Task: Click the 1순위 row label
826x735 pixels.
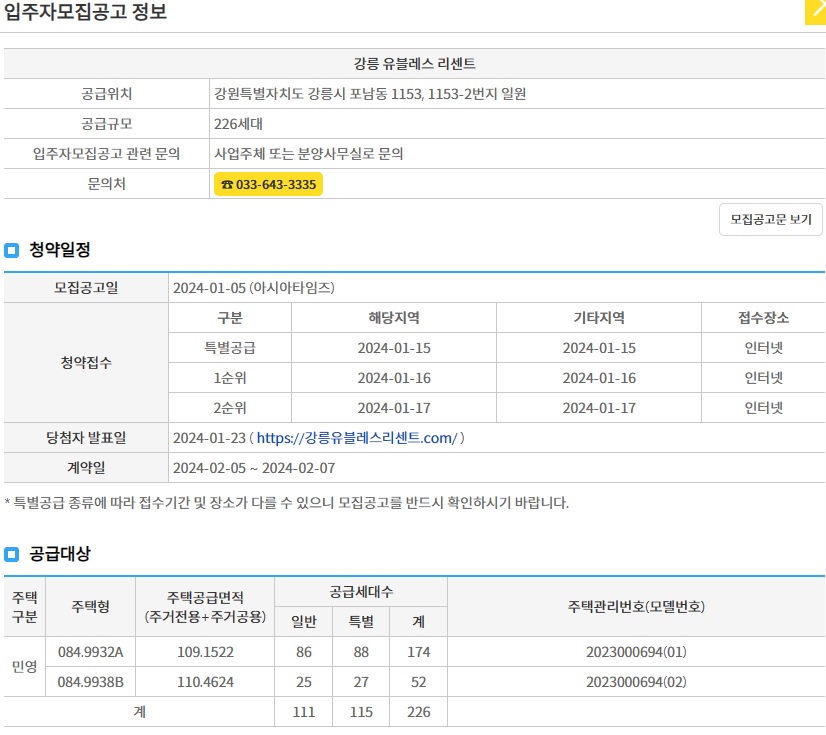Action: pyautogui.click(x=230, y=378)
